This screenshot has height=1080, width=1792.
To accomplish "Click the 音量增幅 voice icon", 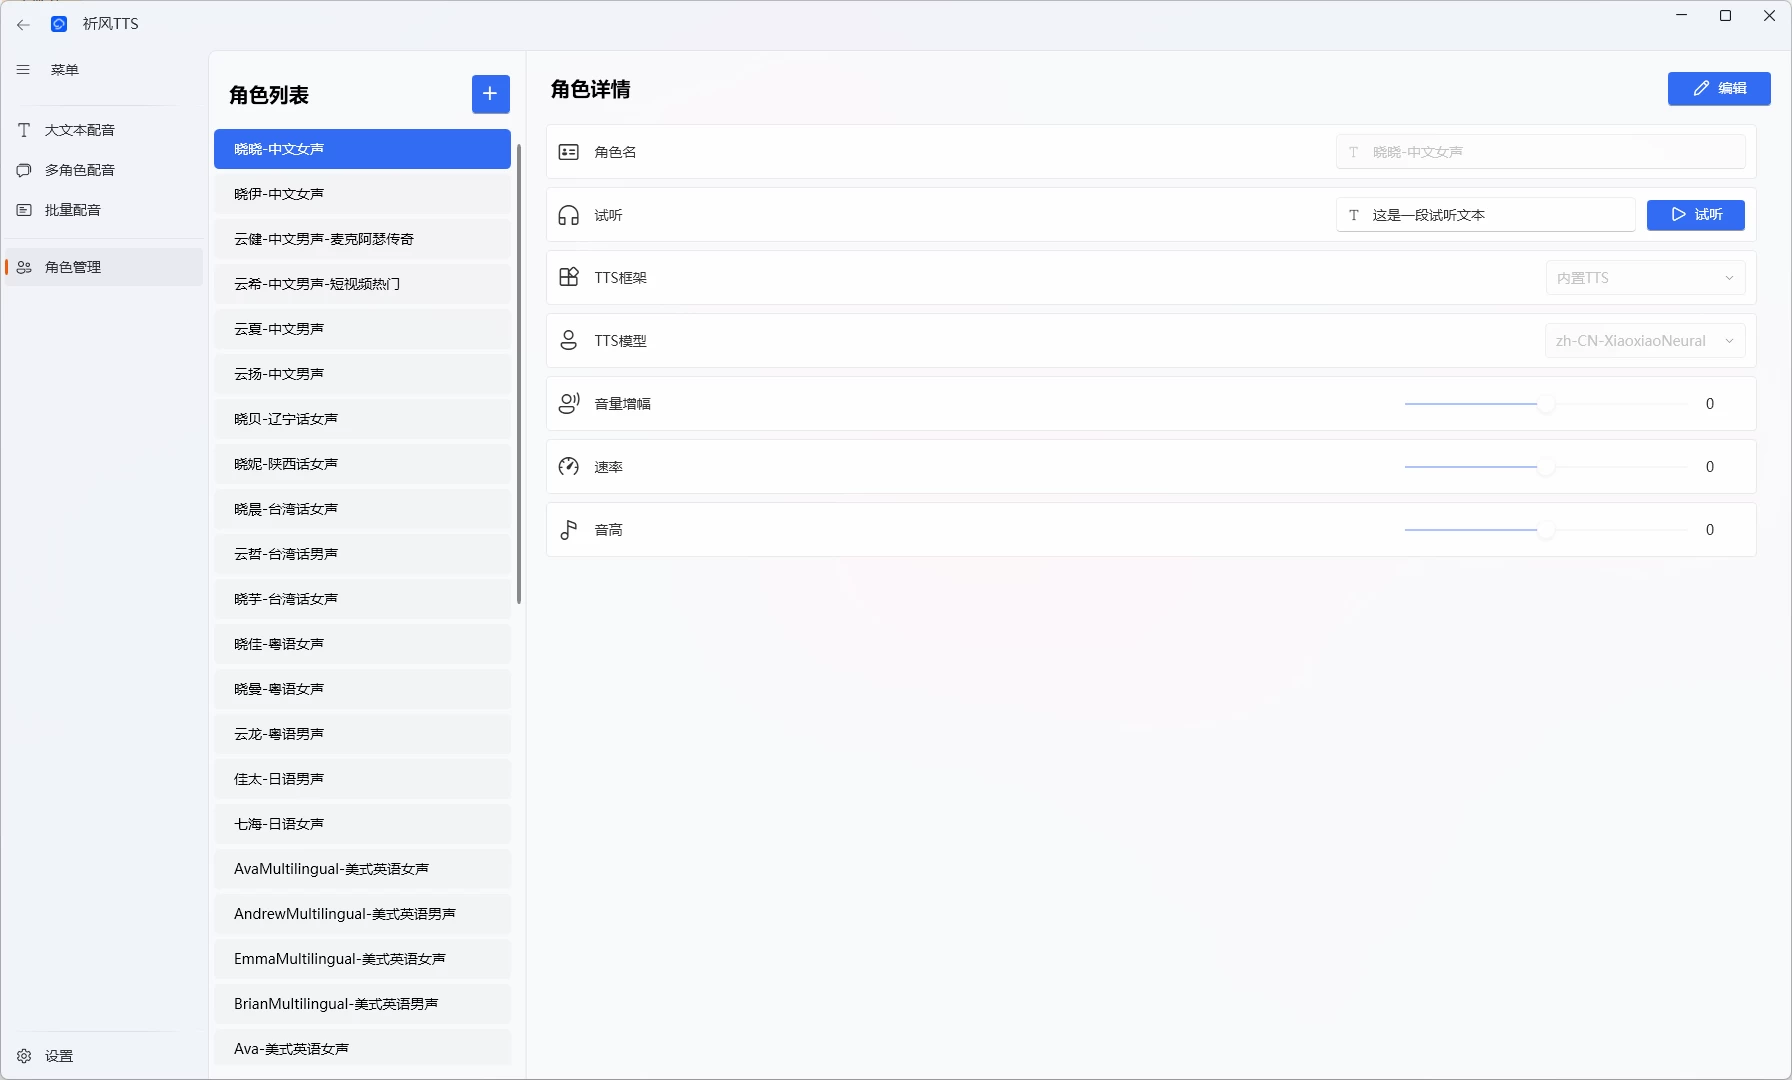I will click(569, 403).
